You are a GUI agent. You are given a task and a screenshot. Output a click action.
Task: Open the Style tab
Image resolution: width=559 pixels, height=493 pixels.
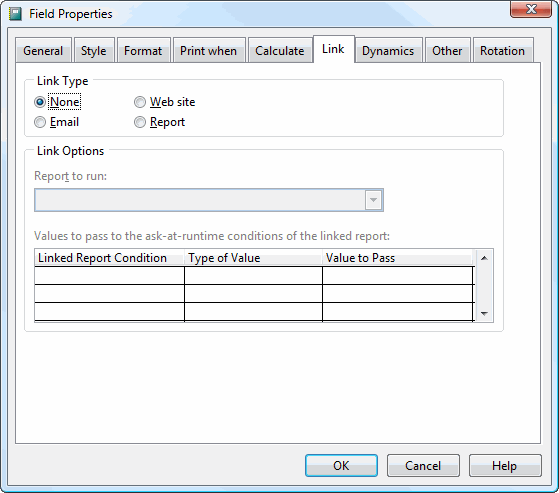coord(94,51)
